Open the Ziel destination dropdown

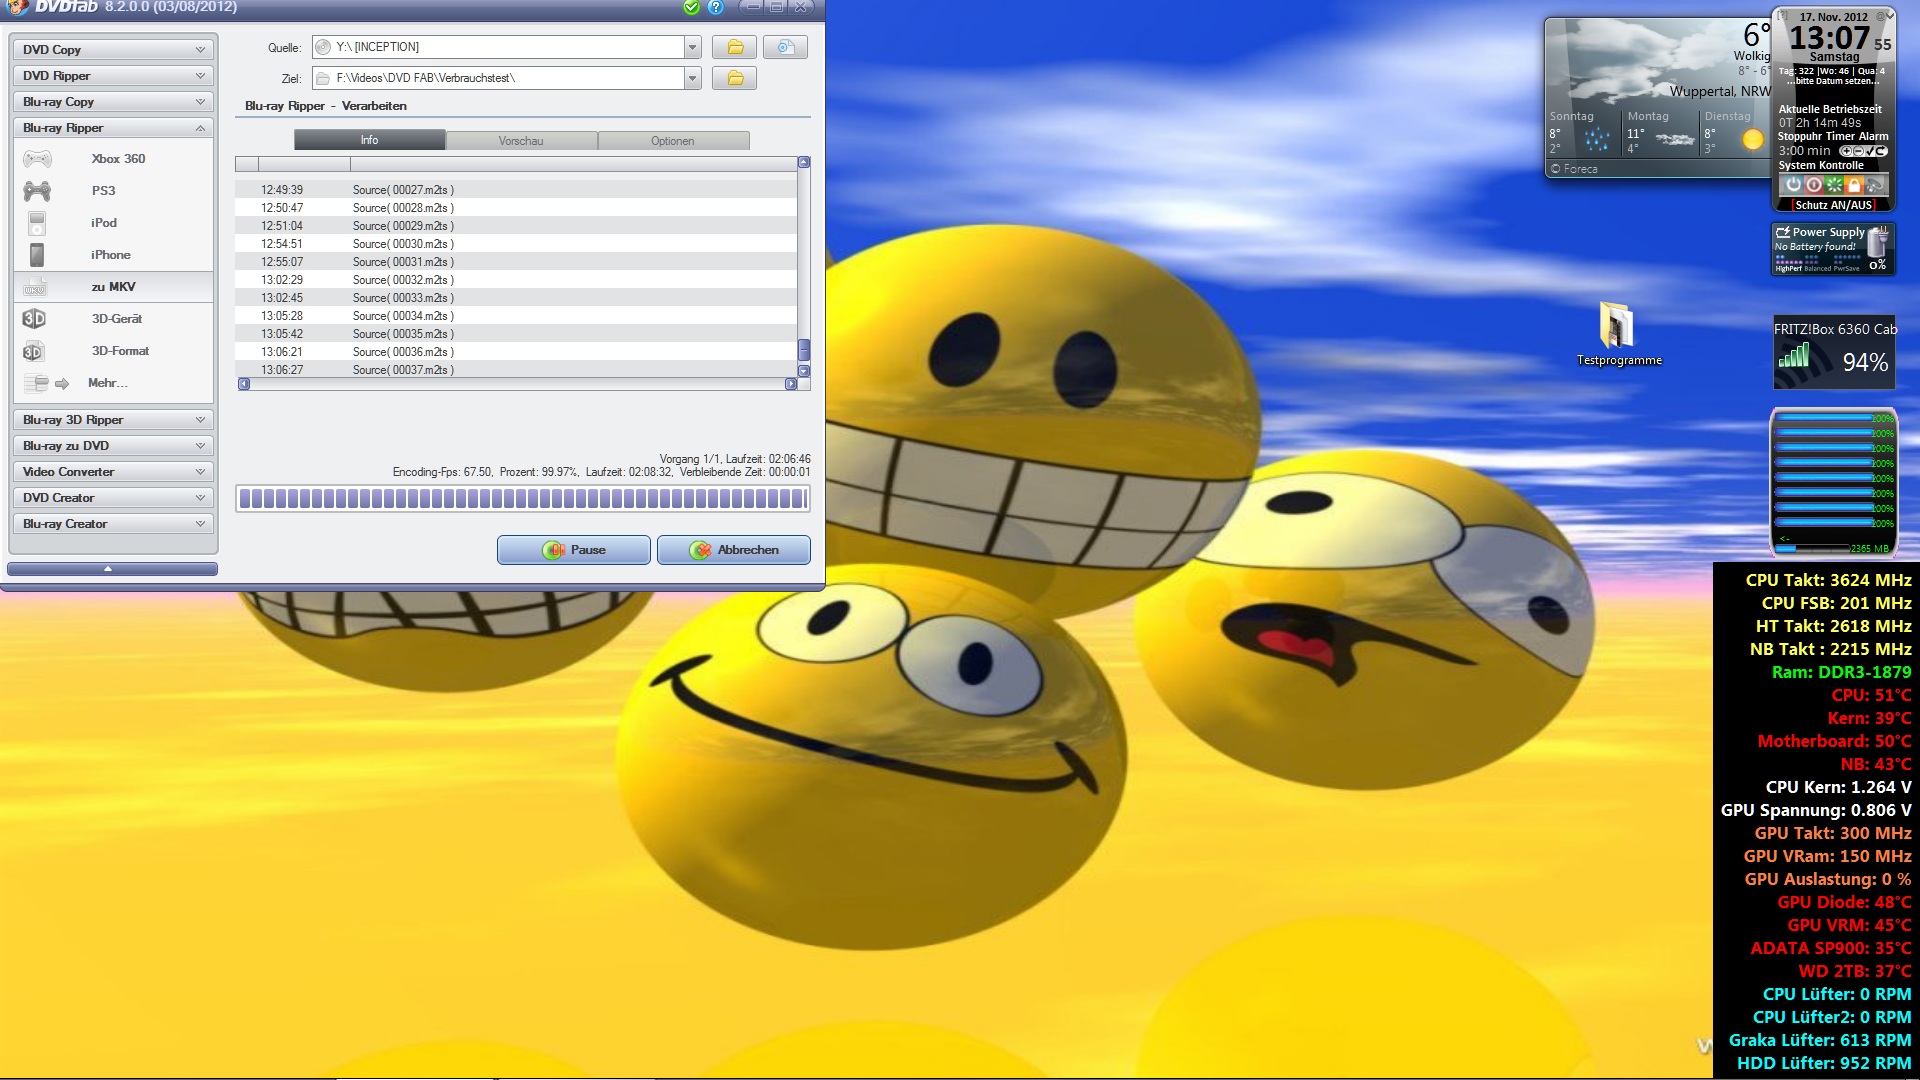click(x=692, y=78)
